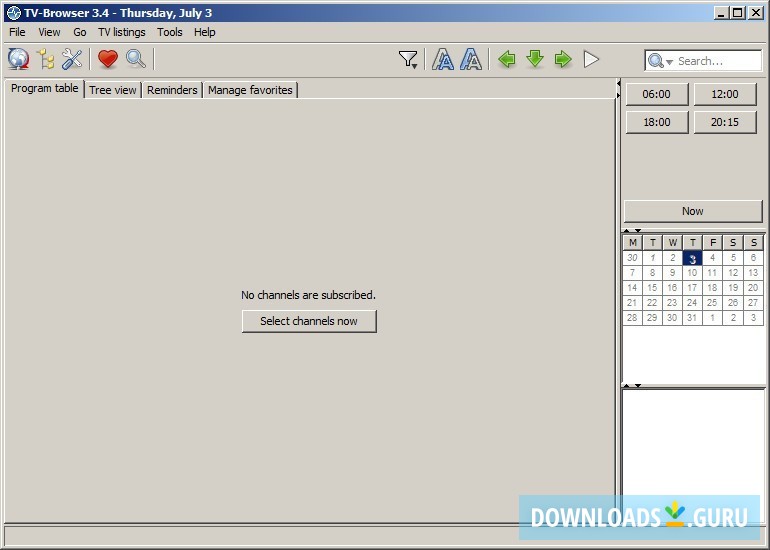Switch to the Reminders tab
This screenshot has height=550, width=770.
pos(172,90)
